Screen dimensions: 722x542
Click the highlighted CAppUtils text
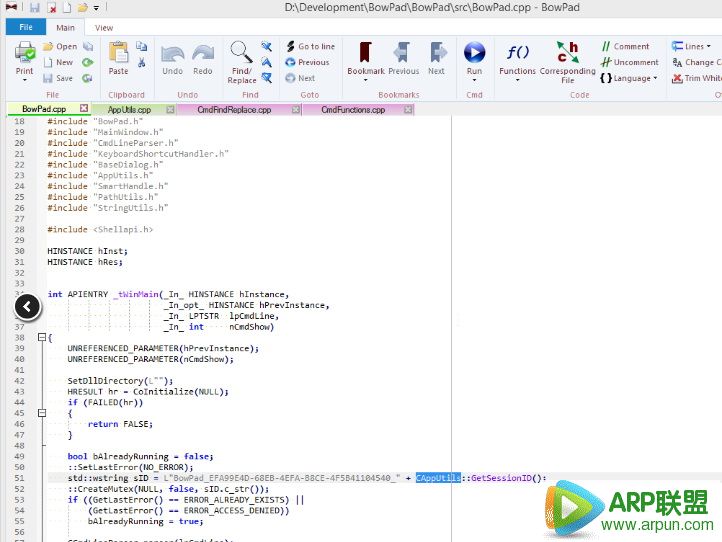438,478
